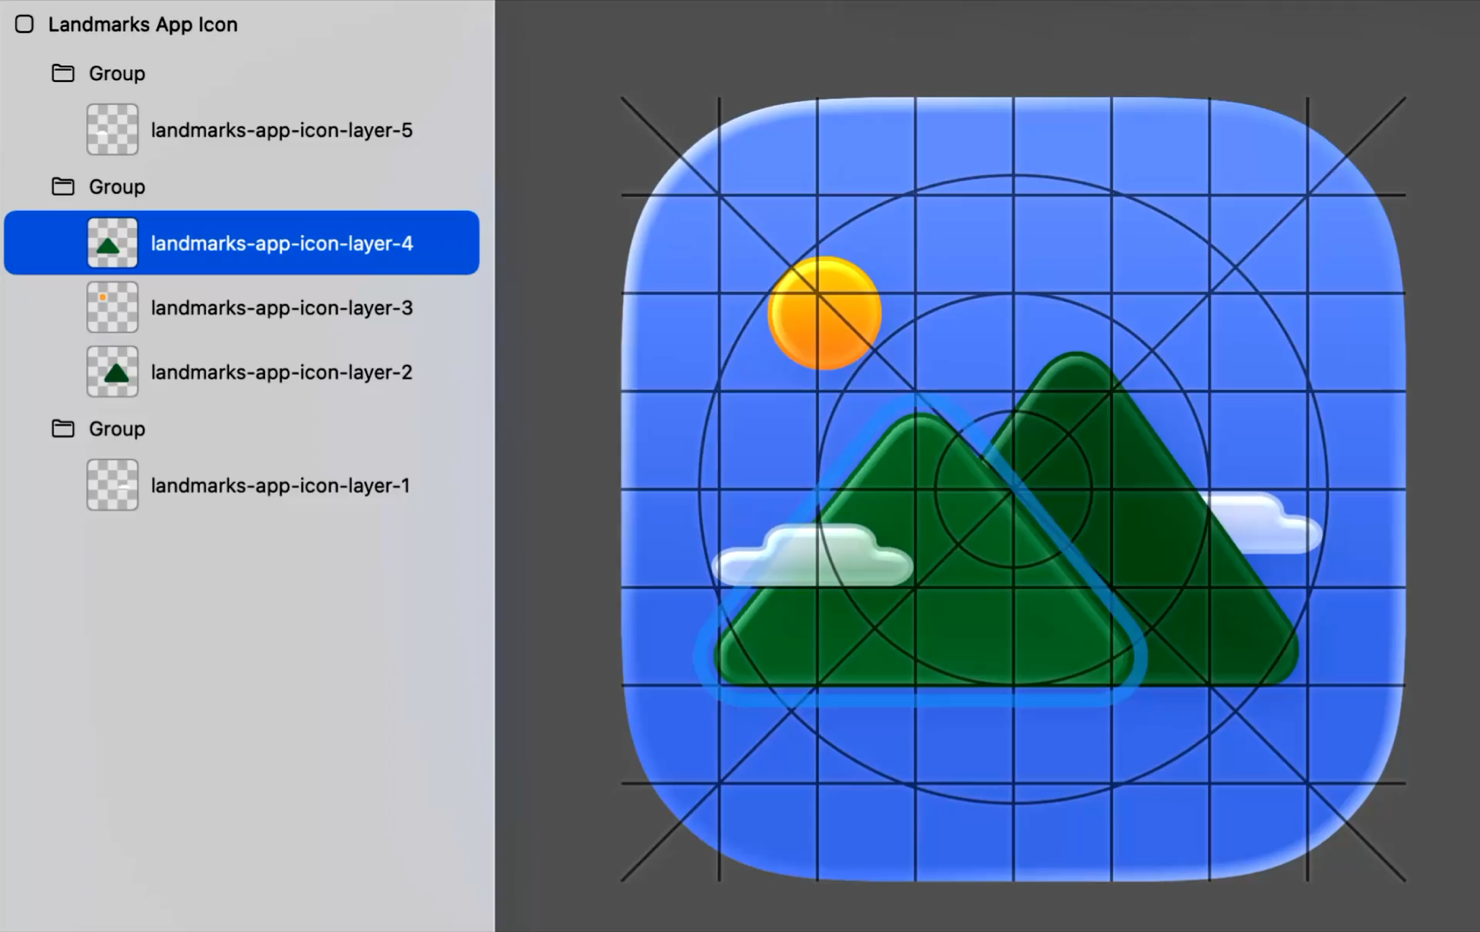Select landmarks-app-icon-layer-1 layer name
This screenshot has height=932, width=1480.
pyautogui.click(x=280, y=485)
